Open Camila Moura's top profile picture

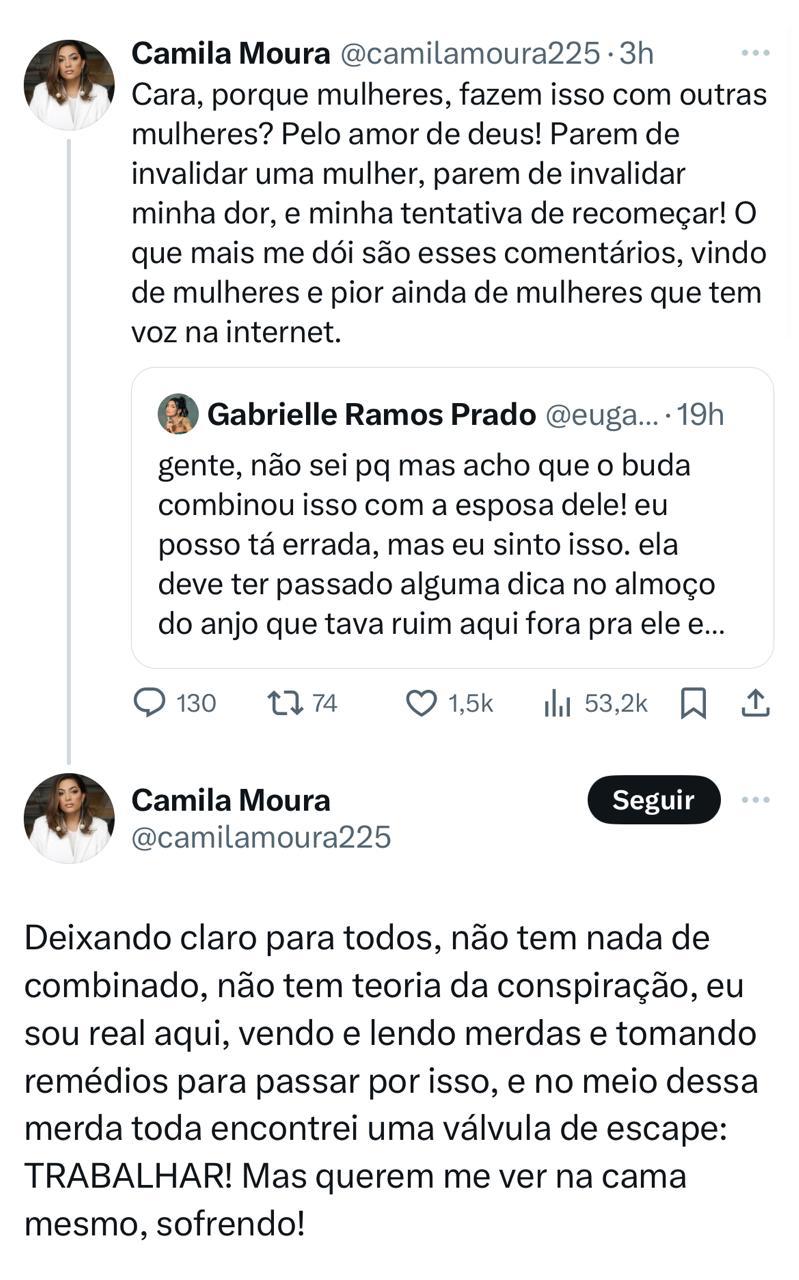click(x=69, y=85)
